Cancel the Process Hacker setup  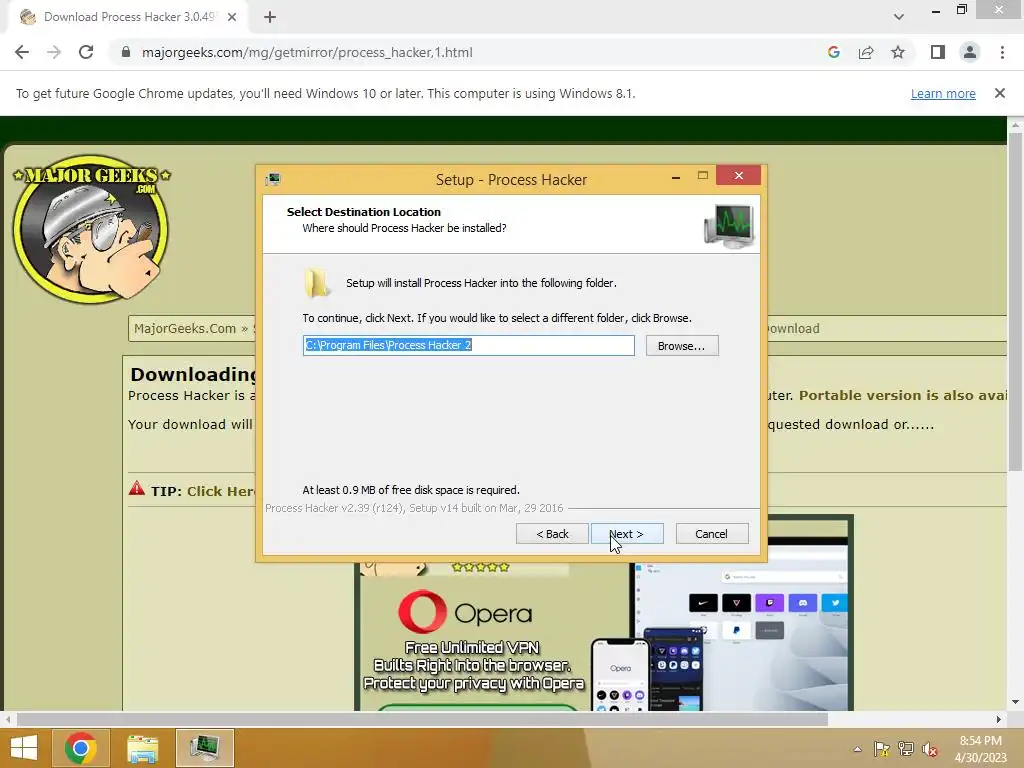click(712, 534)
